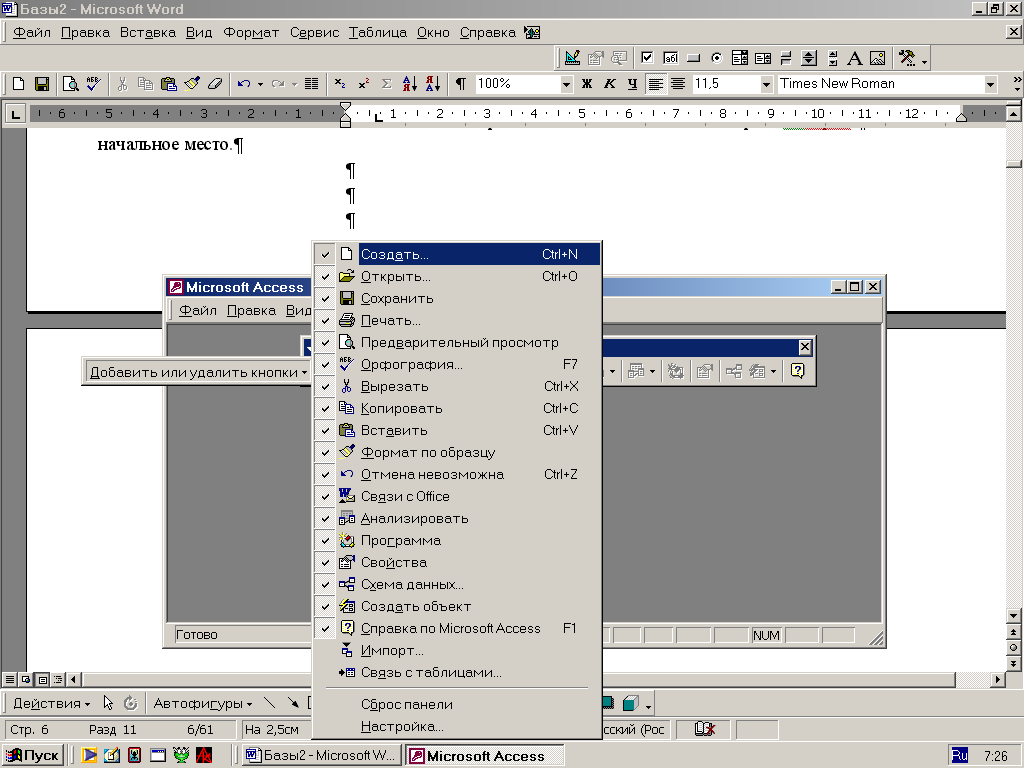Enable Связь с таблицами... entry
This screenshot has height=768, width=1024.
pyautogui.click(x=457, y=673)
